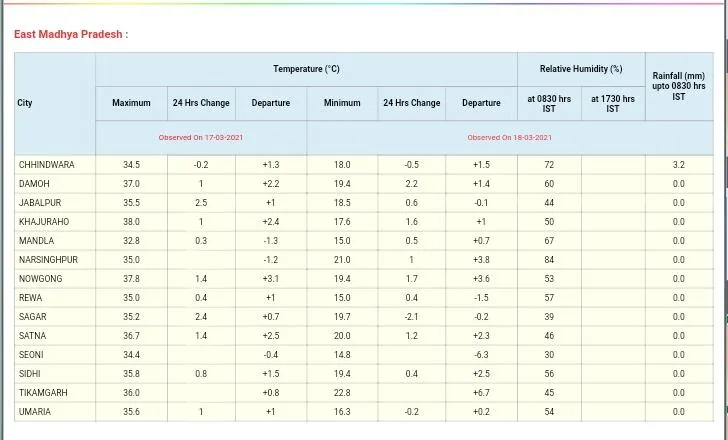The image size is (728, 440).
Task: Click Seoni humidity value 30
Action: coord(549,355)
